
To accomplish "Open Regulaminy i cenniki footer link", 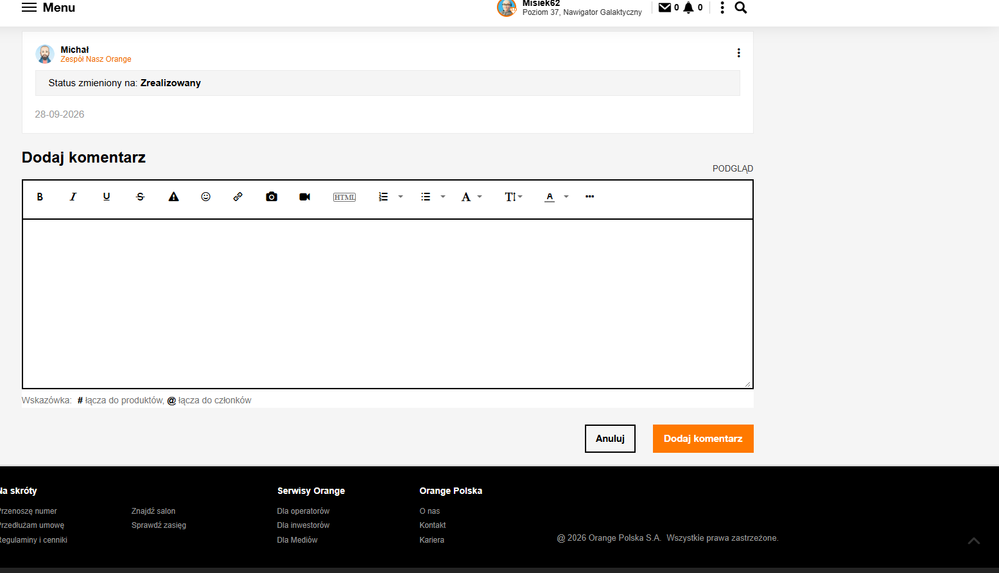I will pyautogui.click(x=34, y=540).
